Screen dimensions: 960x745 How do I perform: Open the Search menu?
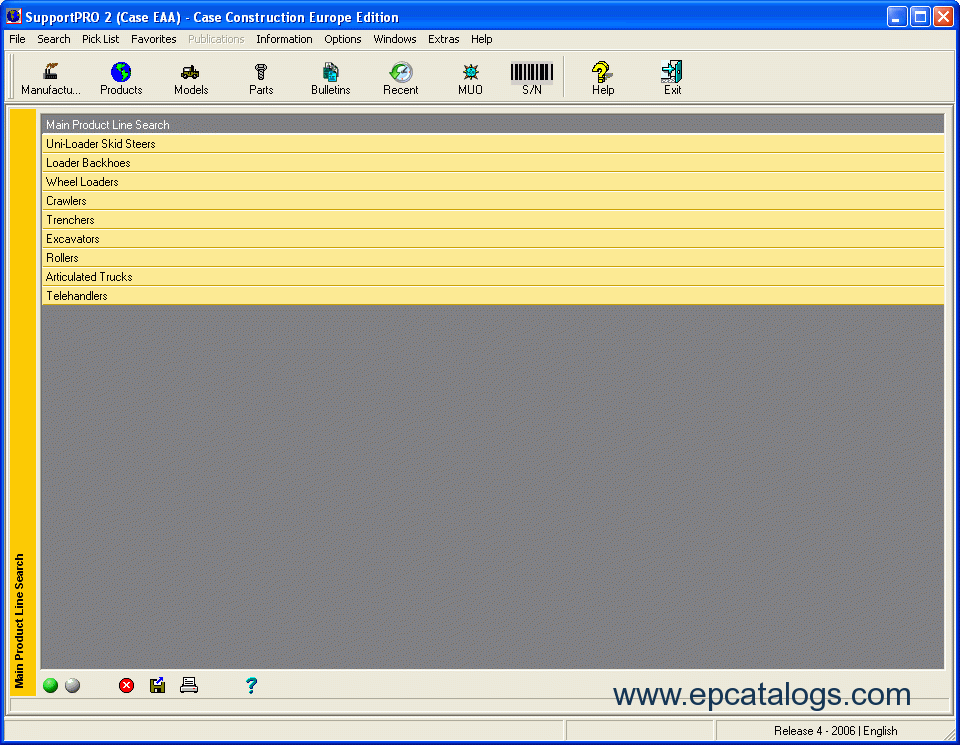tap(54, 39)
